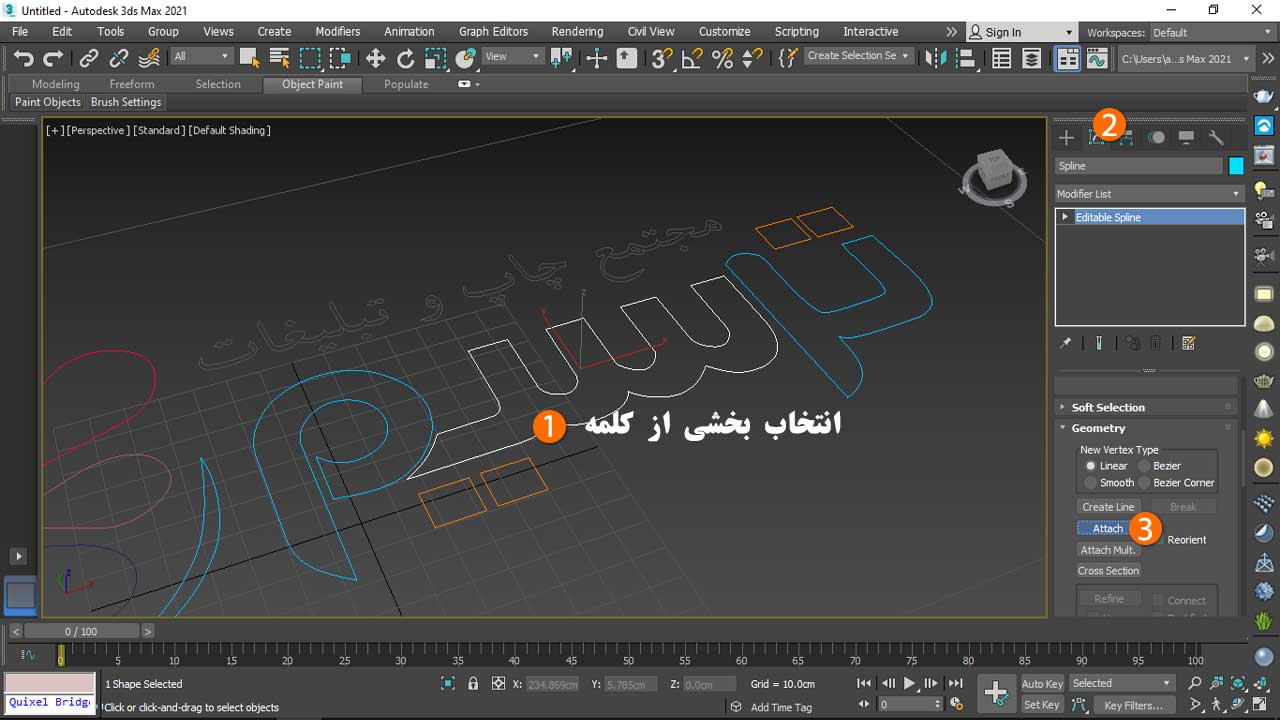Click the Undo arrow icon
Viewport: 1280px width, 720px height.
(x=23, y=58)
